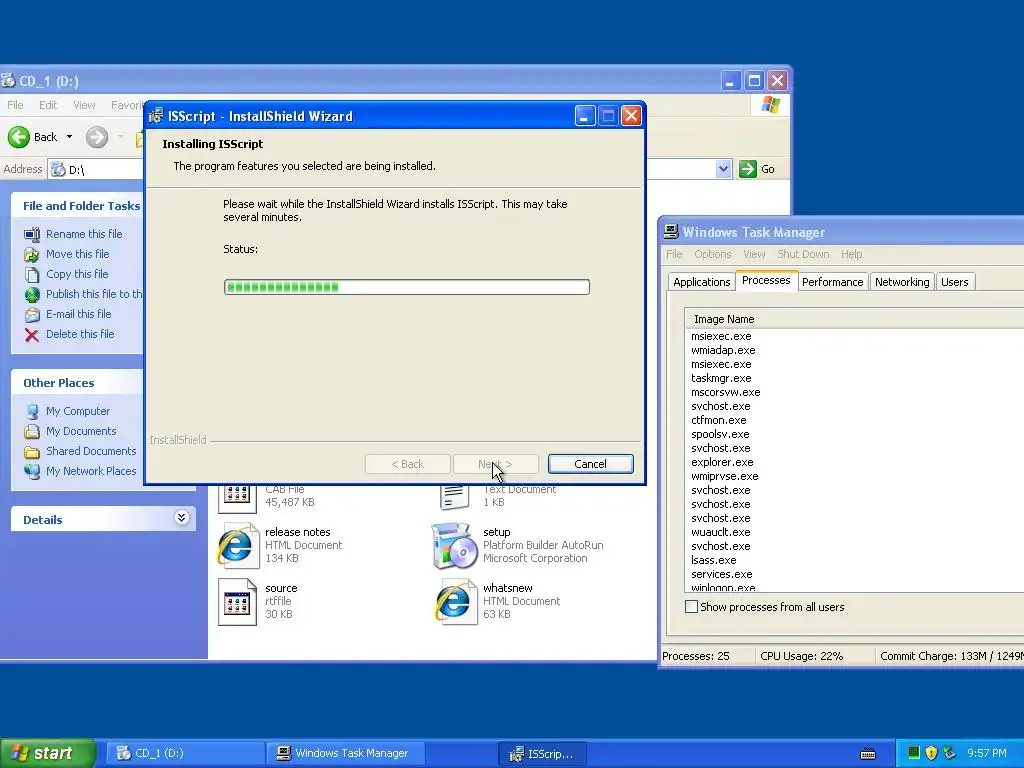1024x768 pixels.
Task: Click the Publish this file globe icon
Action: pyautogui.click(x=32, y=295)
